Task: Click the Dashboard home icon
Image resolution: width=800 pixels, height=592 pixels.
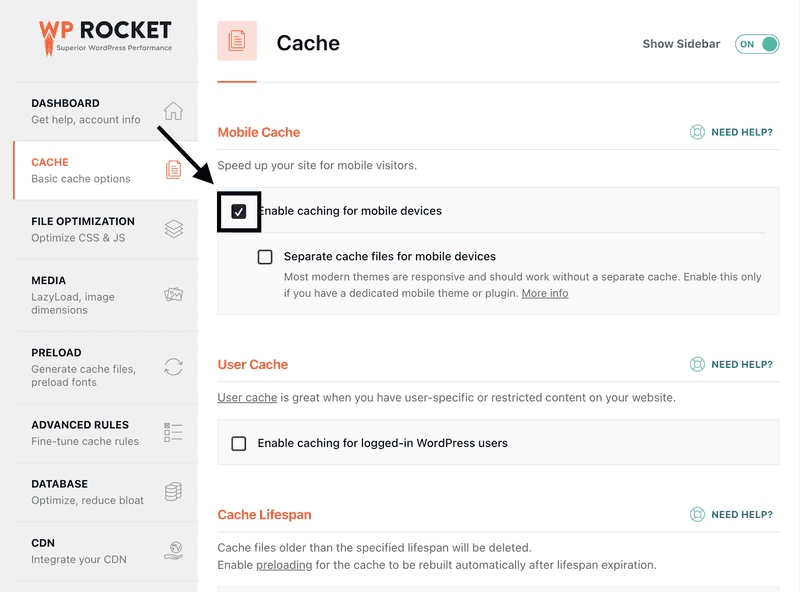Action: pyautogui.click(x=173, y=111)
